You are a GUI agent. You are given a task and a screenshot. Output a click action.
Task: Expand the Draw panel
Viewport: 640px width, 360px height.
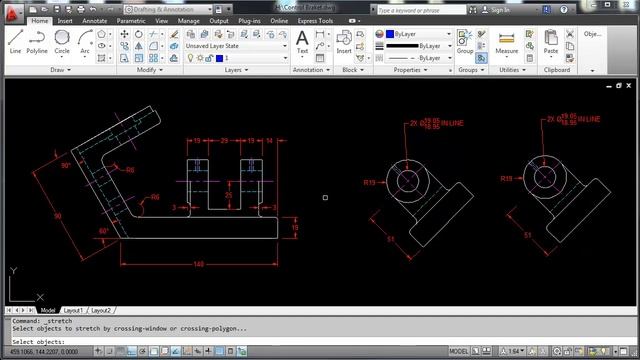60,70
